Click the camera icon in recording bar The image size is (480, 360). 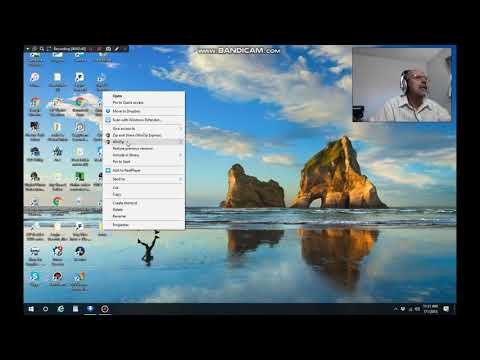108,49
